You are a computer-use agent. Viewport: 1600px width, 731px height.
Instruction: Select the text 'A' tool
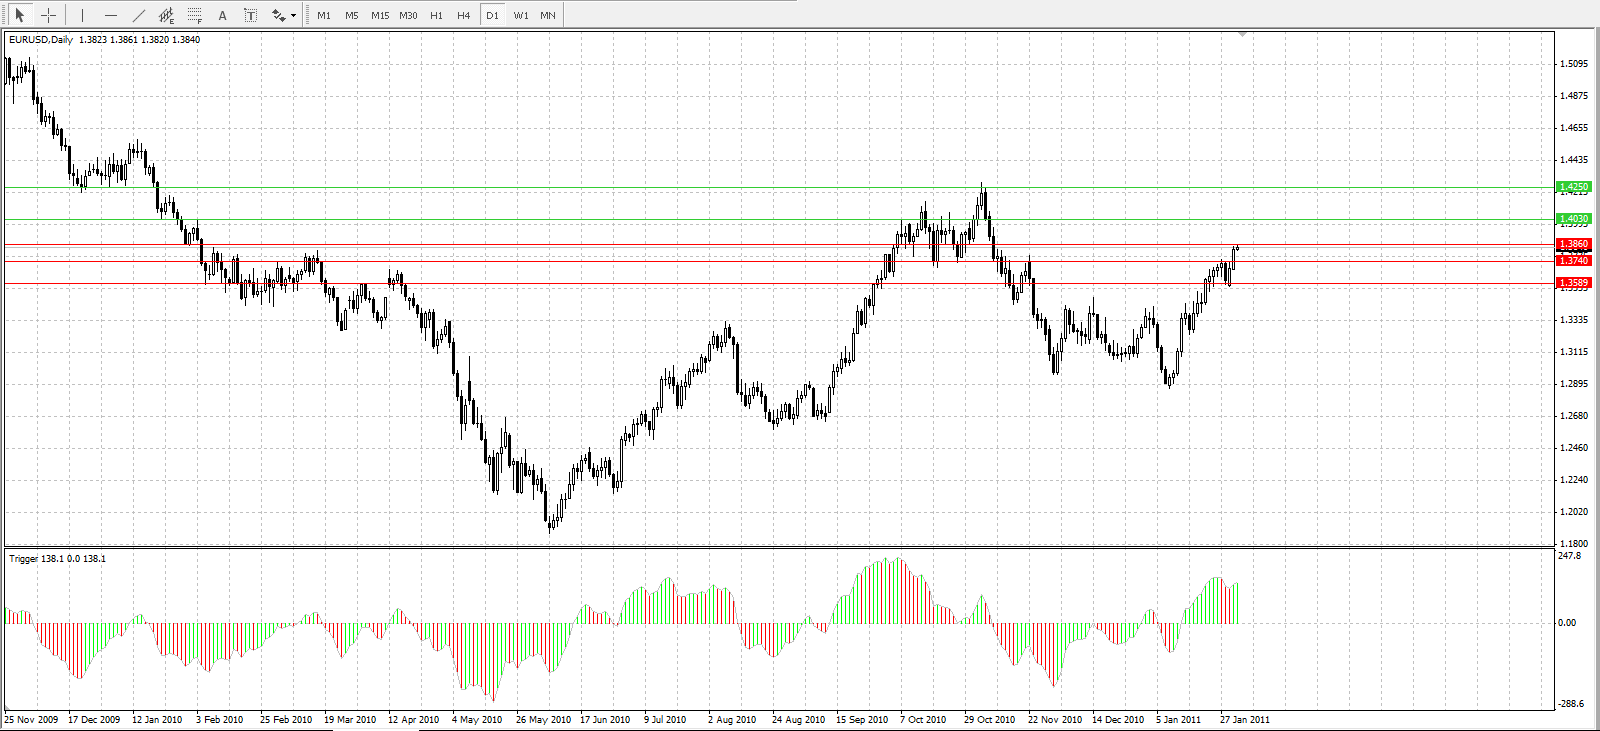[x=223, y=15]
